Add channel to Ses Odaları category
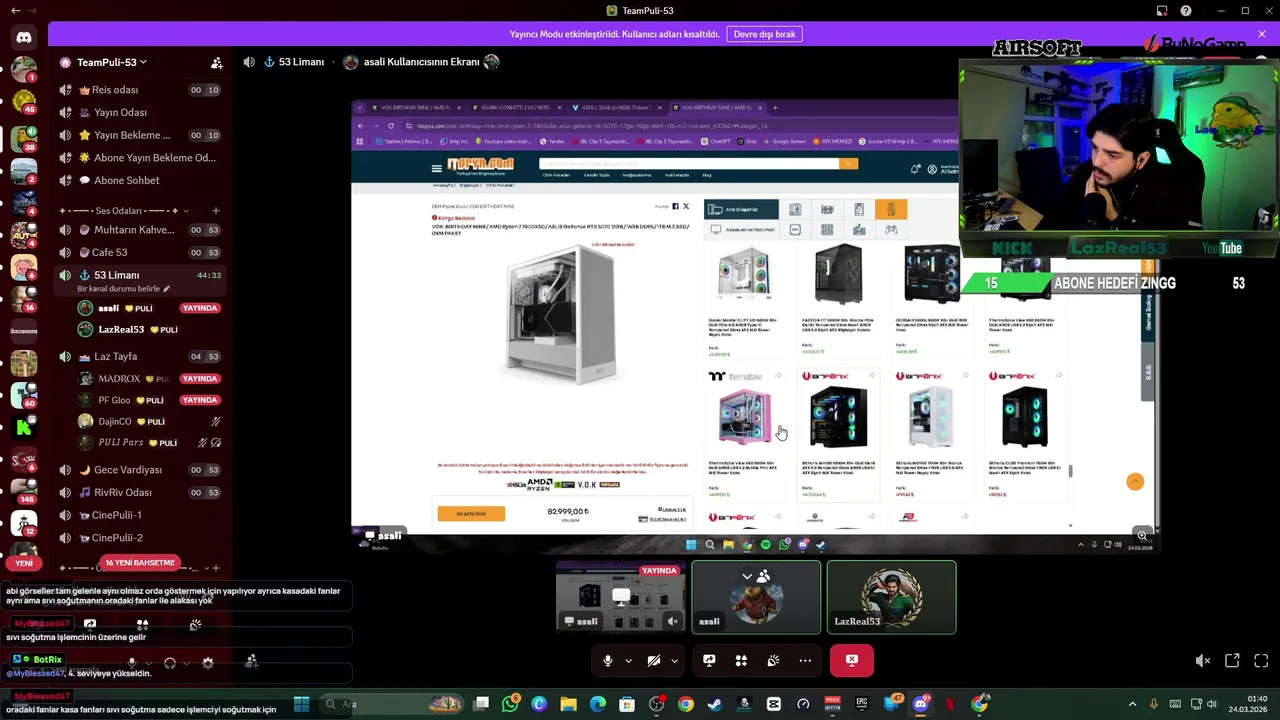The image size is (1280, 720). (215, 211)
